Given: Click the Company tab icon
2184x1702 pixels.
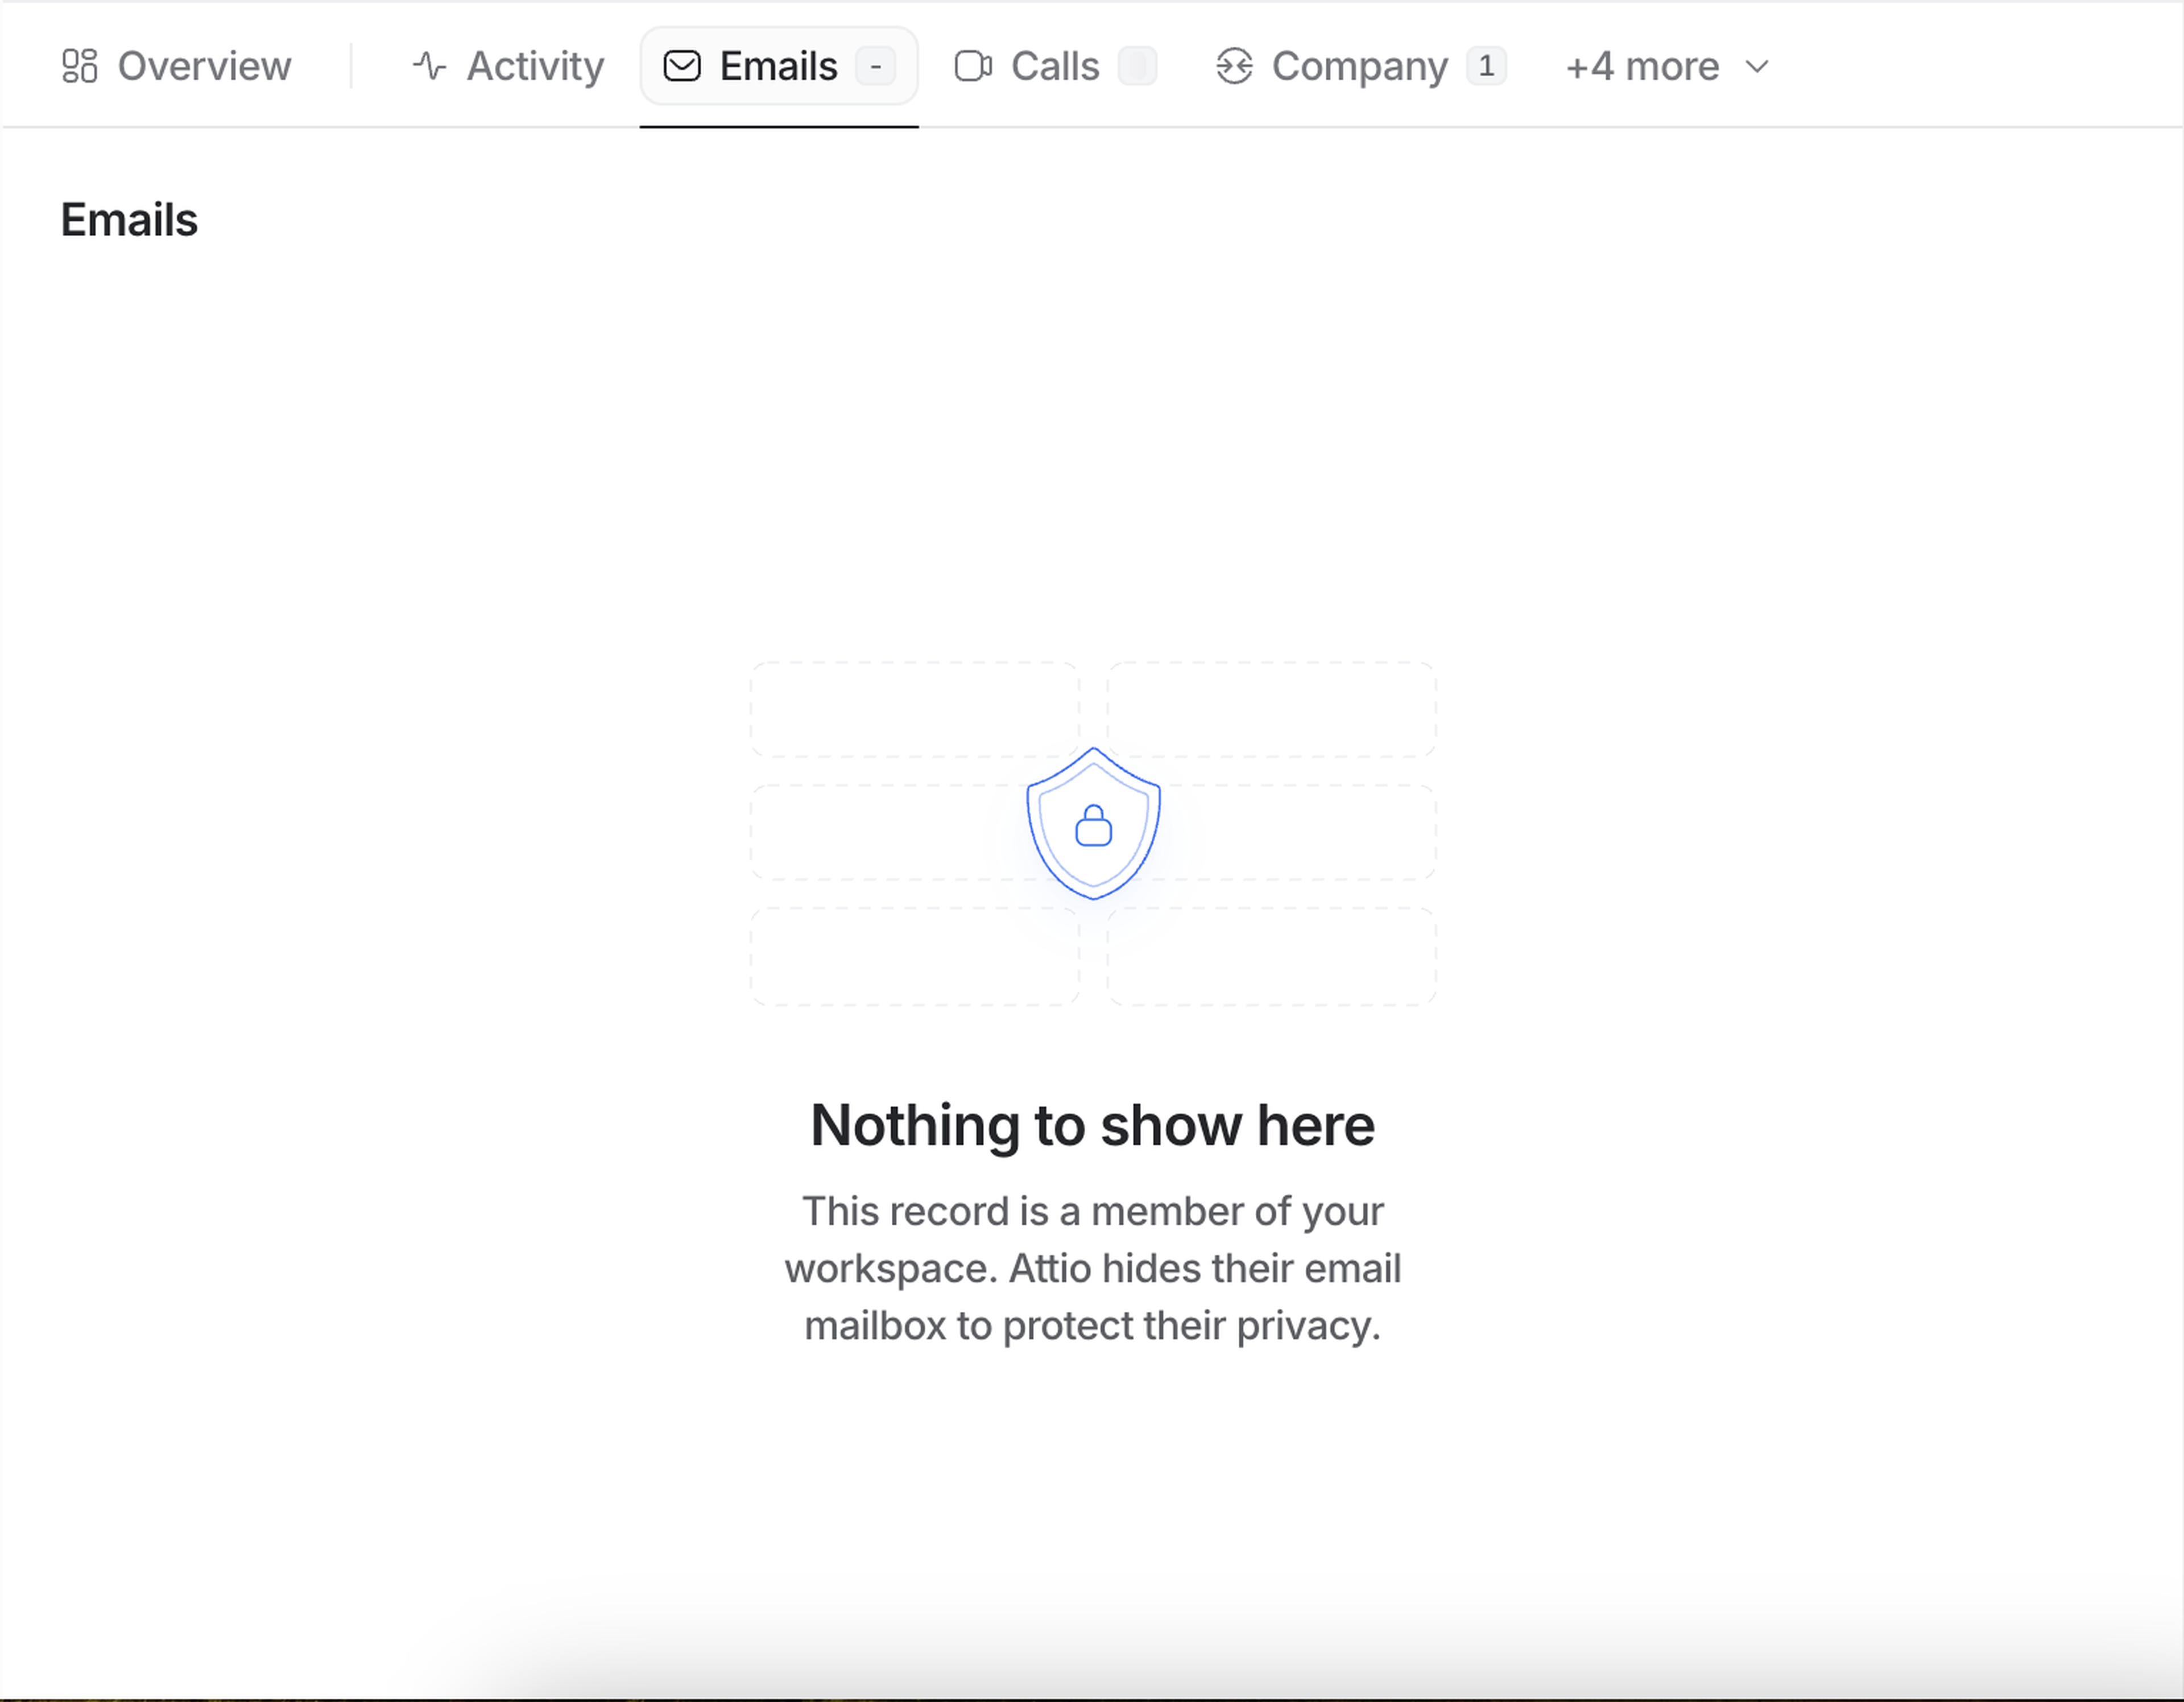Looking at the screenshot, I should [1234, 66].
